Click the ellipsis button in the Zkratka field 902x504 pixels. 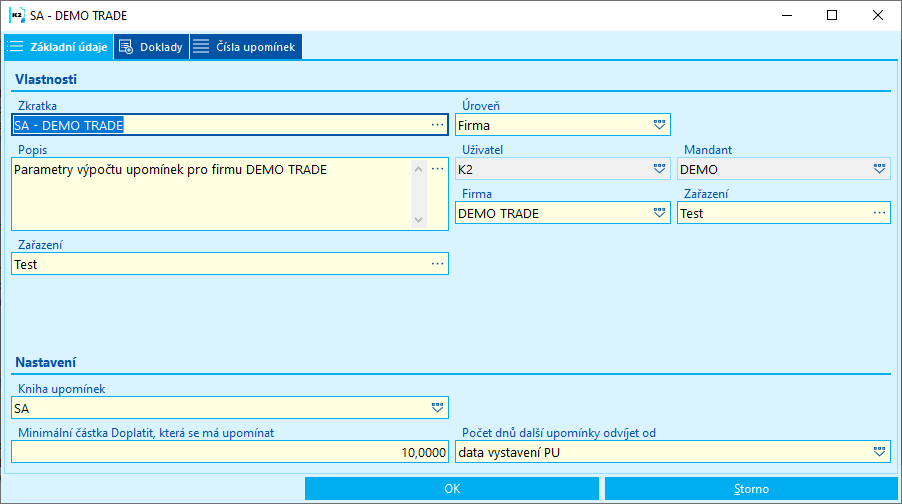point(437,125)
